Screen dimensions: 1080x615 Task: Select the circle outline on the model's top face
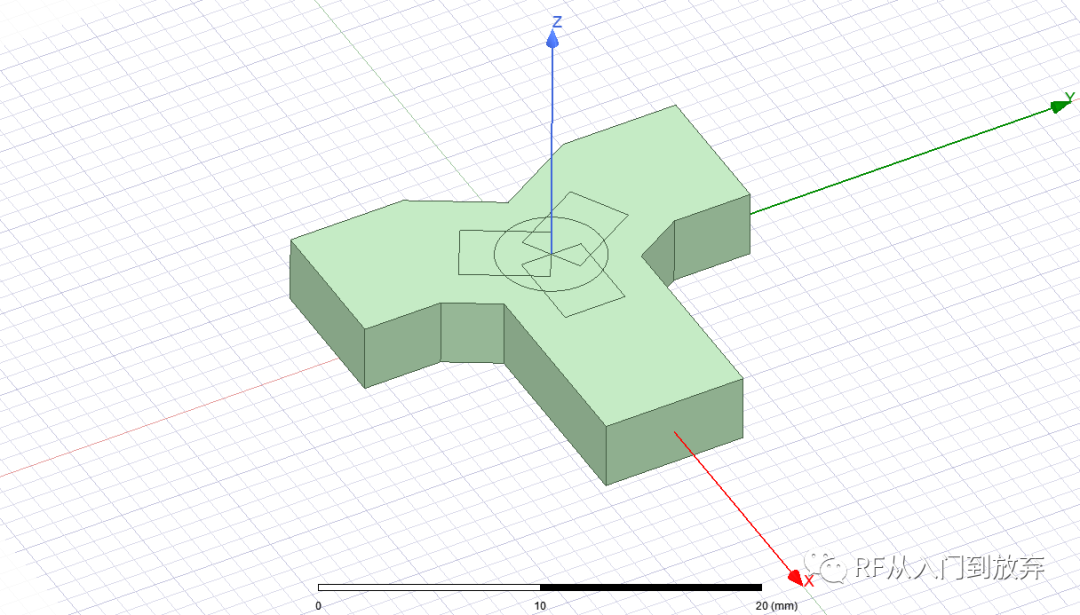coord(551,253)
